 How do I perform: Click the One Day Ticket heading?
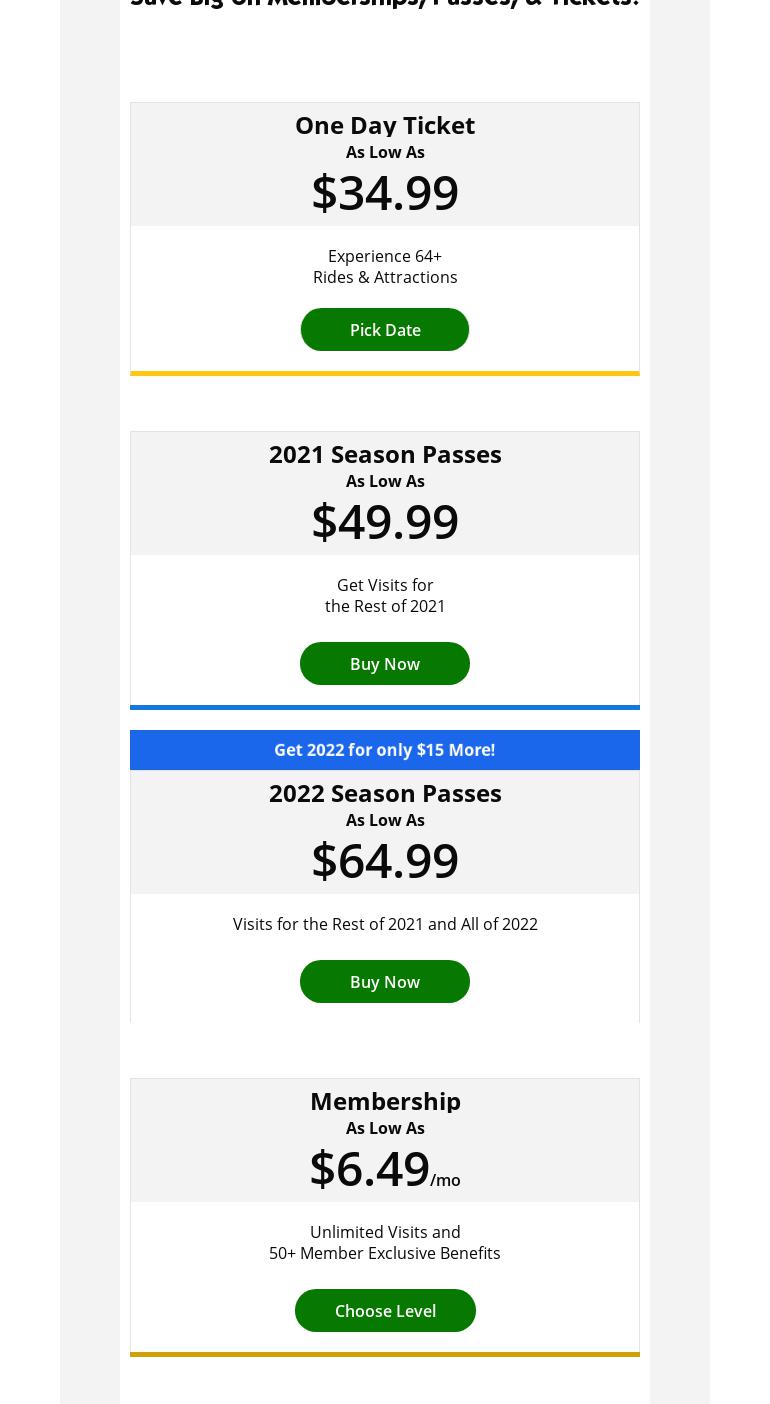tap(385, 125)
